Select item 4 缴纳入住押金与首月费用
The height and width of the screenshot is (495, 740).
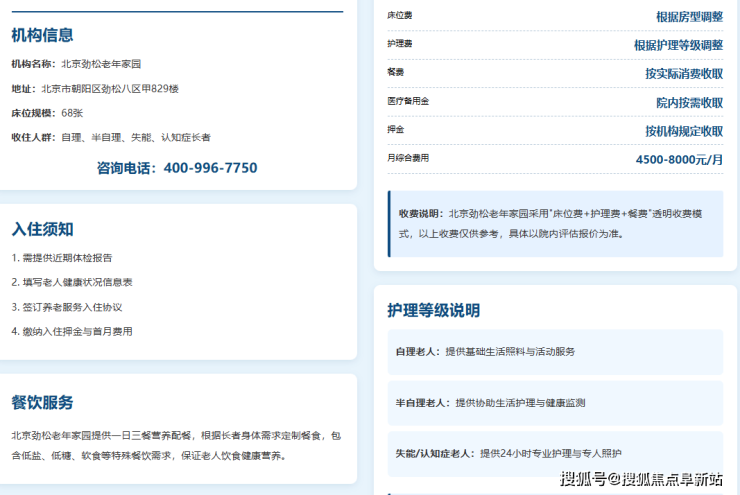[72, 332]
